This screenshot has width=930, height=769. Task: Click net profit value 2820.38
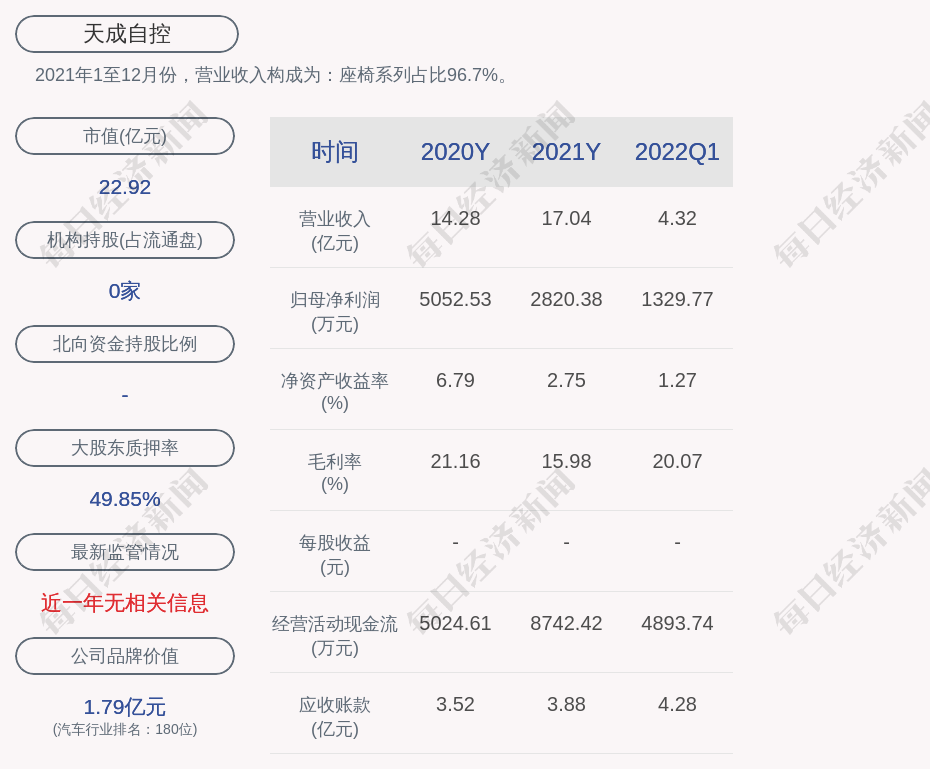[566, 299]
